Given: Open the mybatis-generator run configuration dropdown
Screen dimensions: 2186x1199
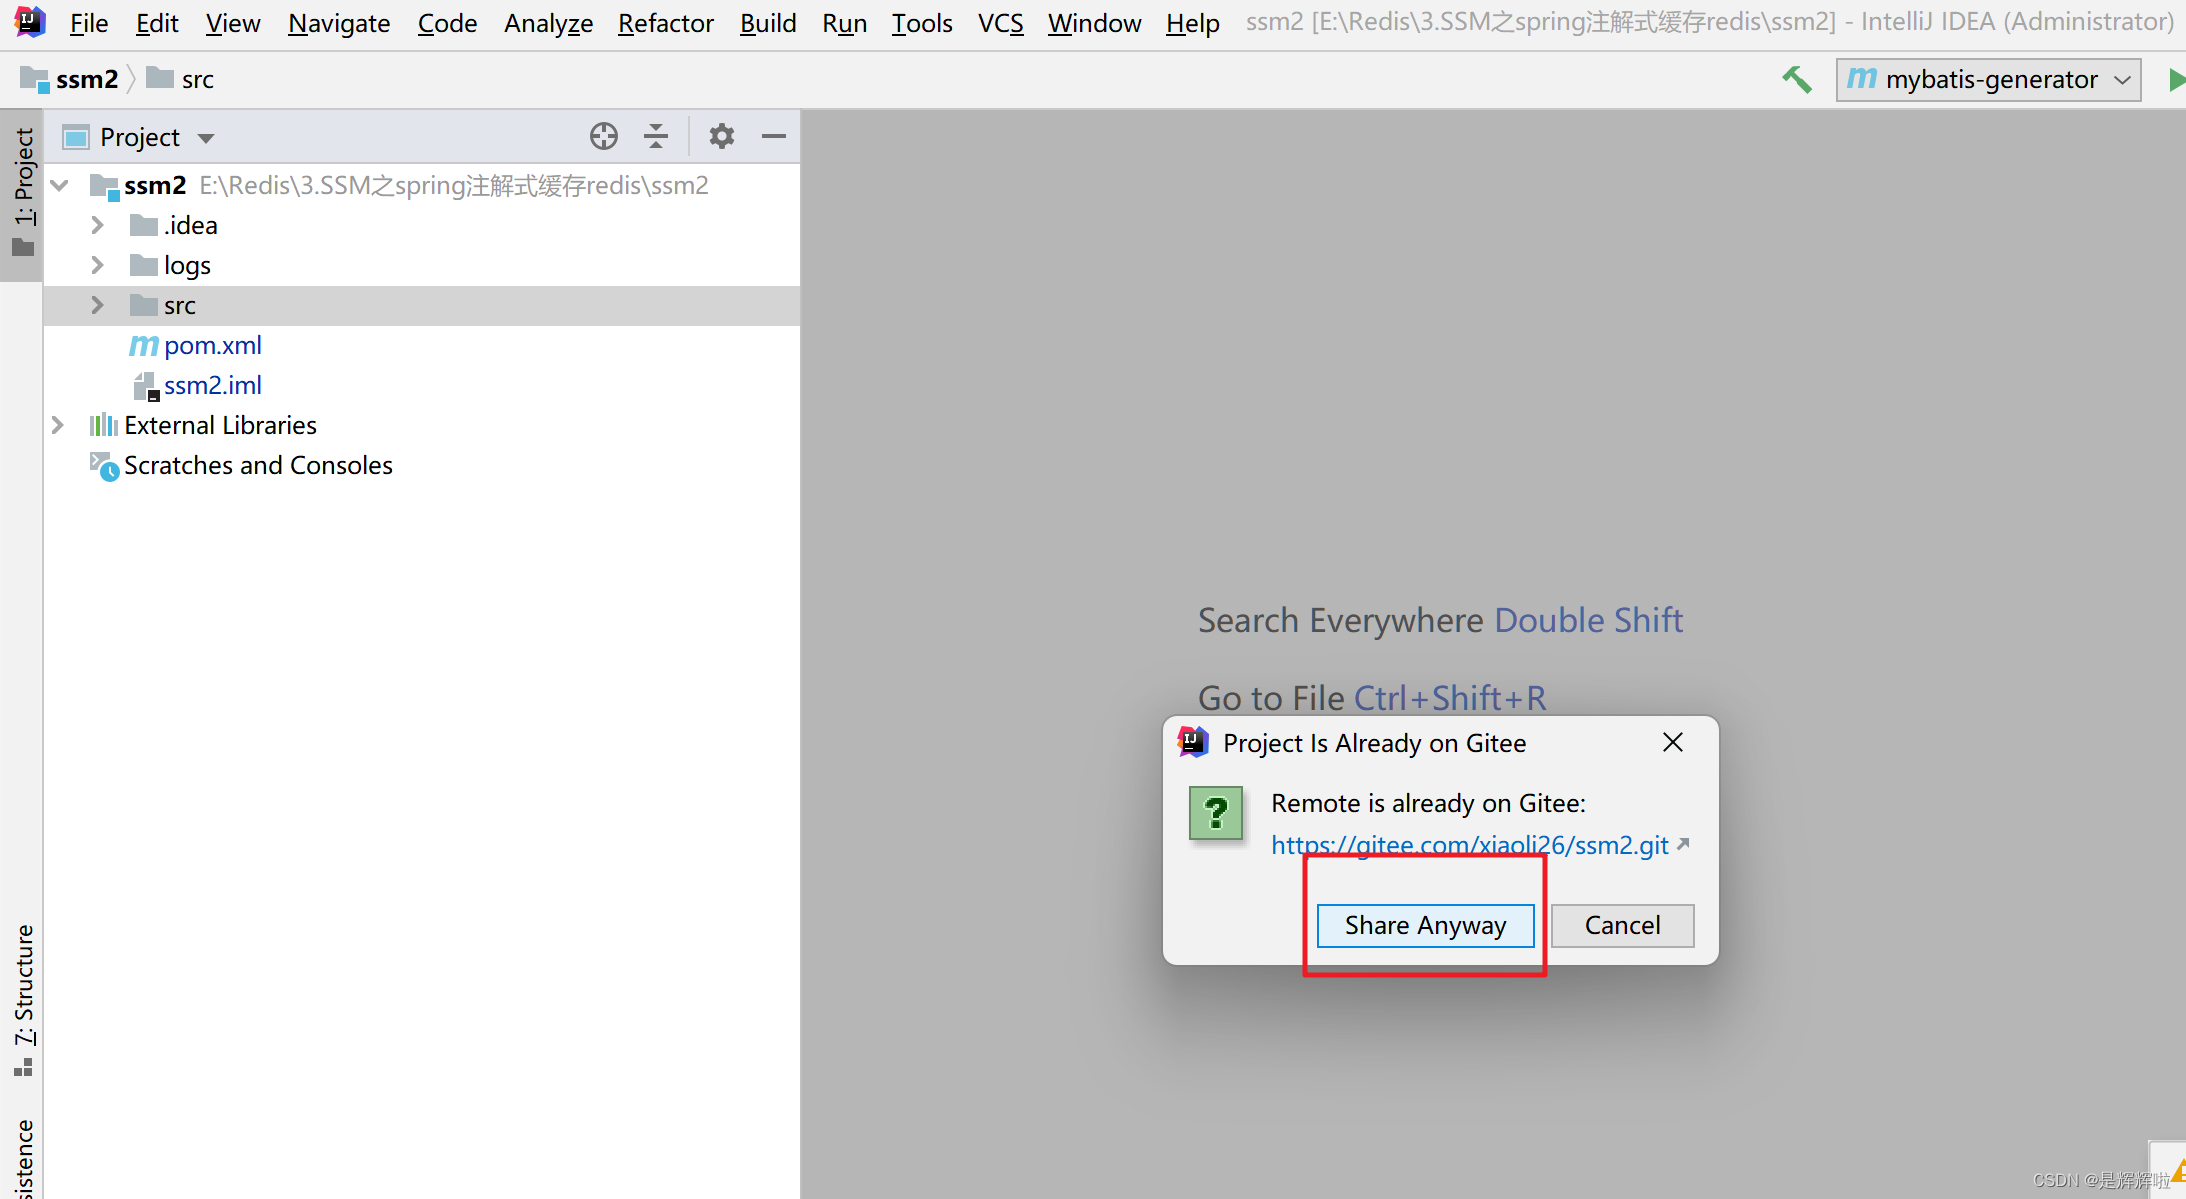Looking at the screenshot, I should pos(1988,80).
